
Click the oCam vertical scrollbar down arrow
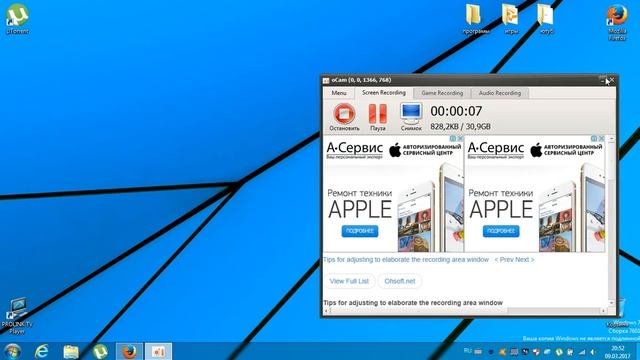coord(611,303)
